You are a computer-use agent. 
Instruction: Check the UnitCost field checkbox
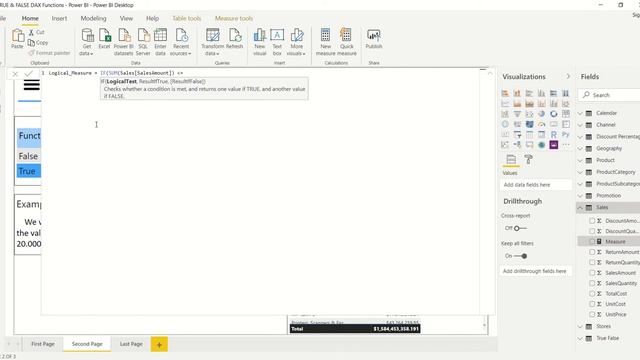(x=592, y=304)
